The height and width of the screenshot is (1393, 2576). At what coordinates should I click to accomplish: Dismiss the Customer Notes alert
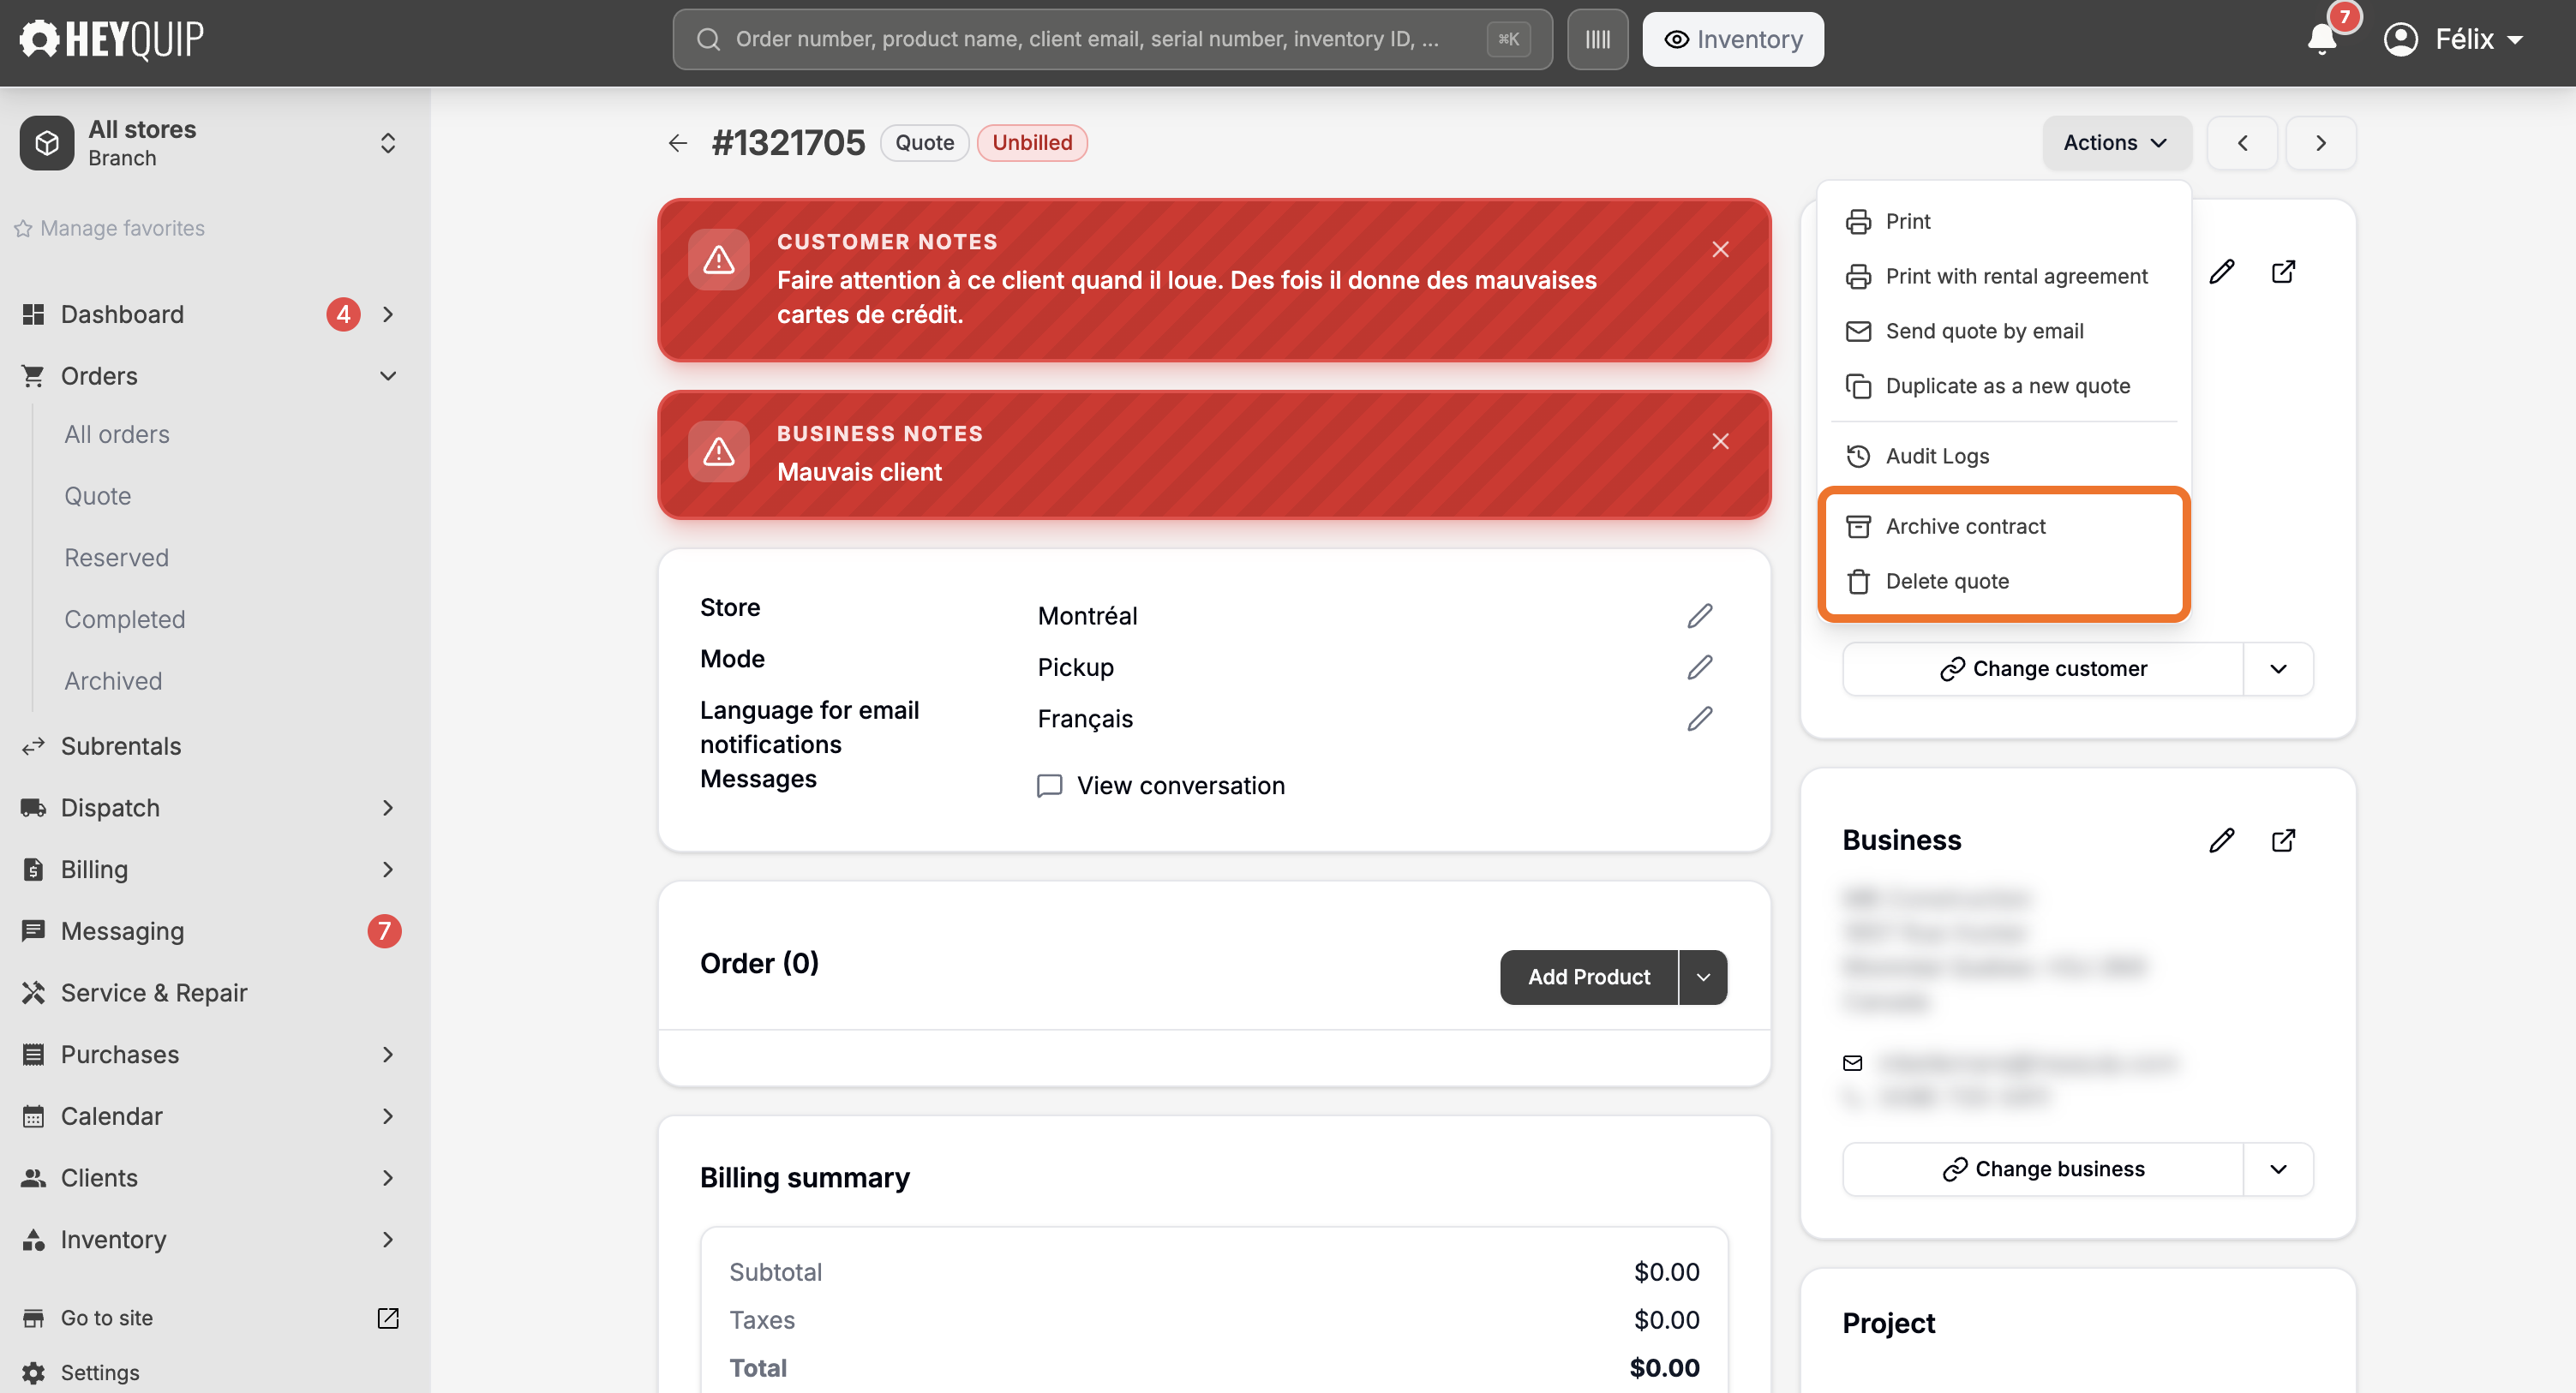[x=1720, y=249]
